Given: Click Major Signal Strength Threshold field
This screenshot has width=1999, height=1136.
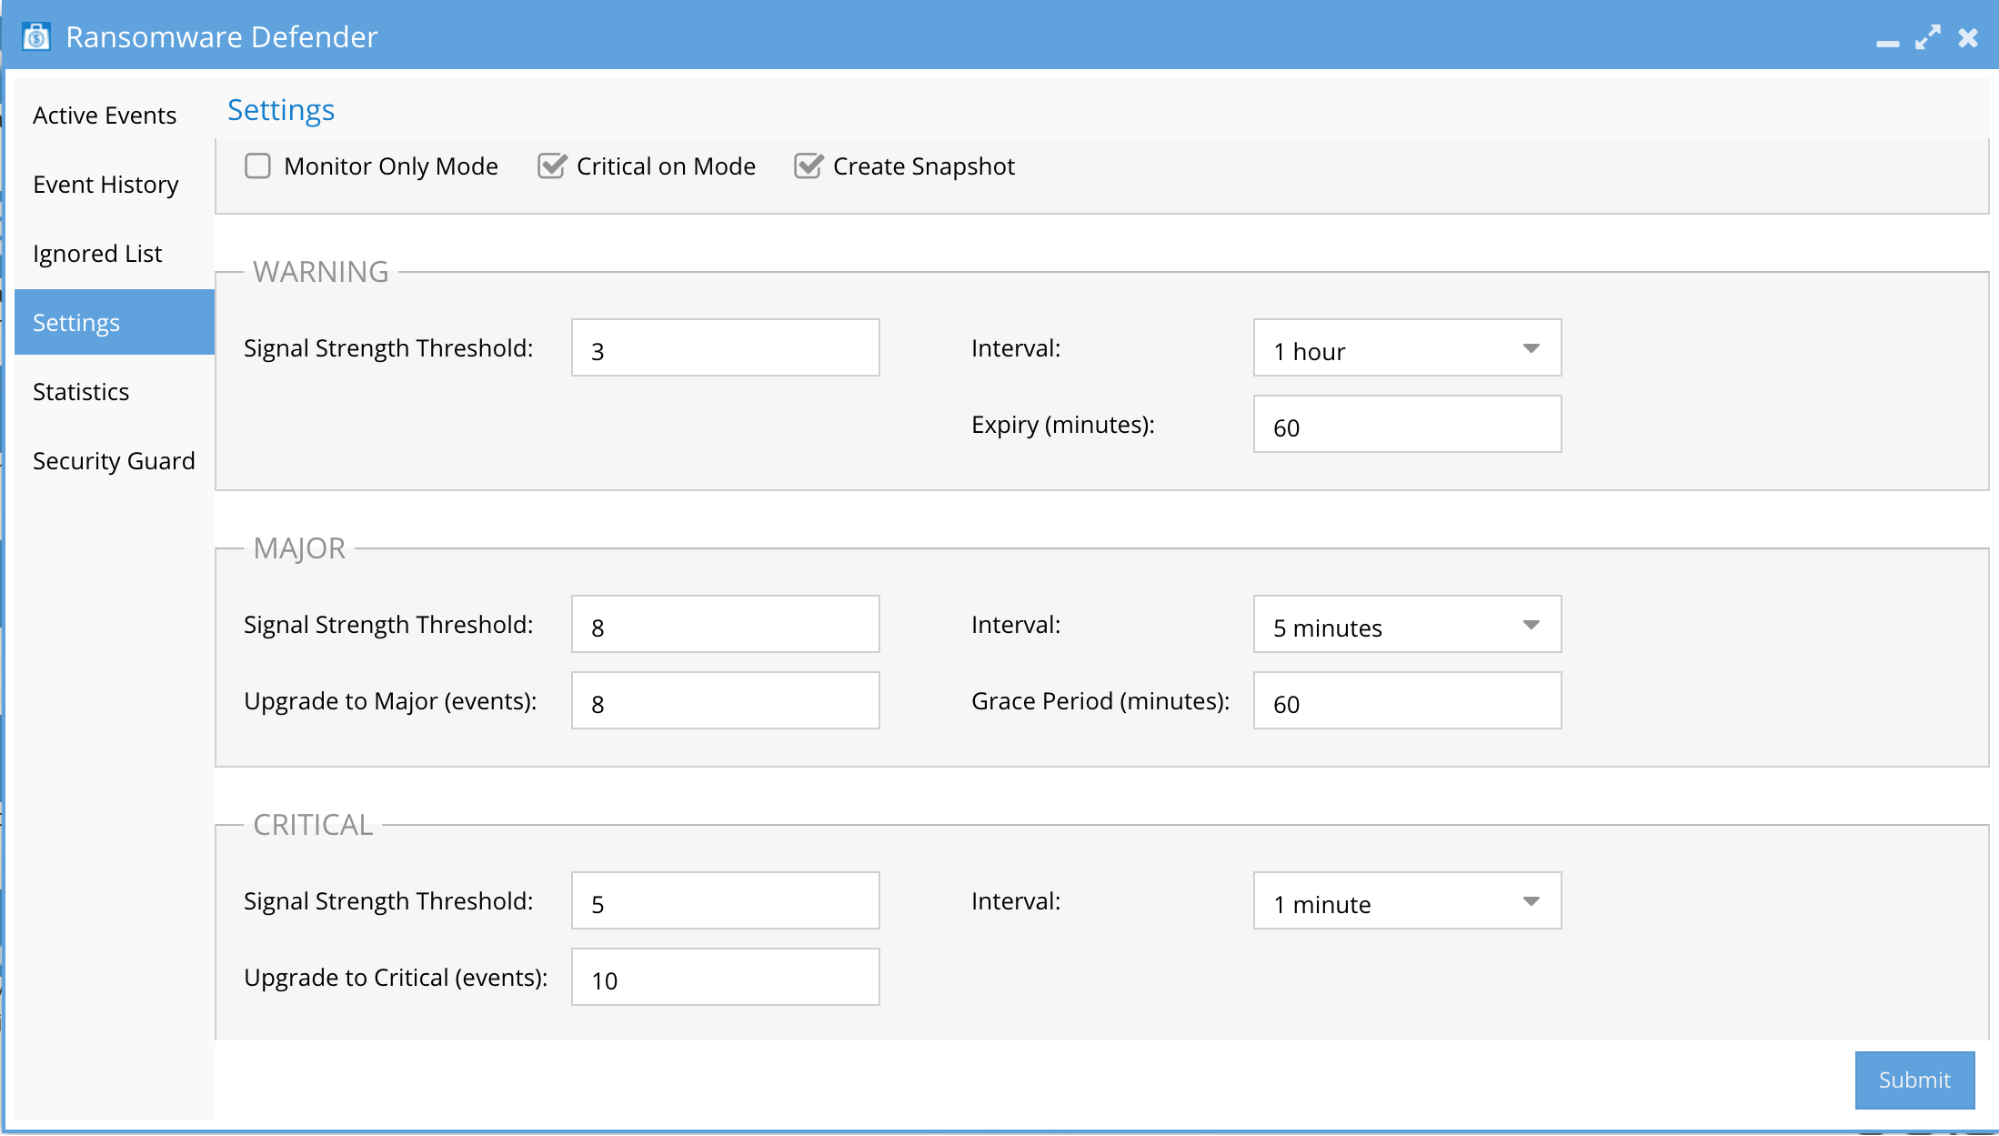Looking at the screenshot, I should pos(725,625).
